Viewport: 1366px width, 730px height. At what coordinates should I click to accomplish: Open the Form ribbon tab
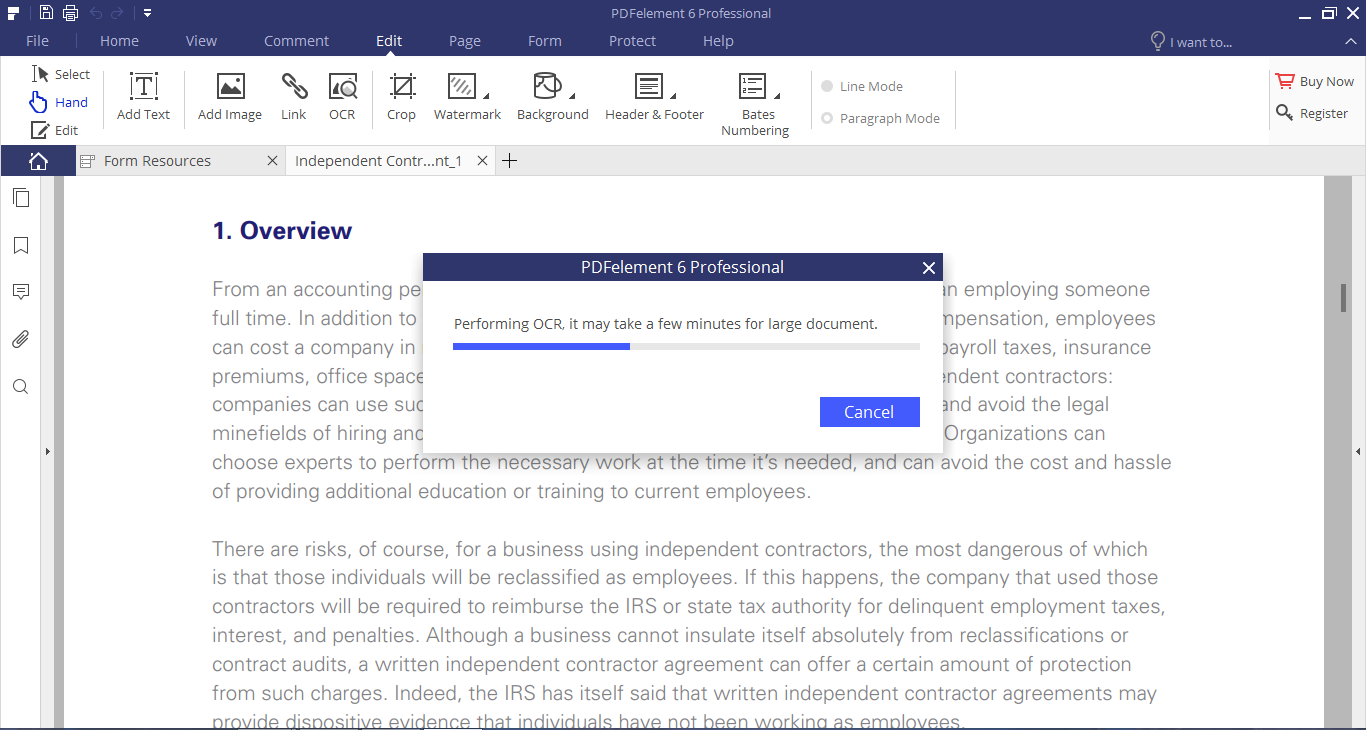click(545, 41)
